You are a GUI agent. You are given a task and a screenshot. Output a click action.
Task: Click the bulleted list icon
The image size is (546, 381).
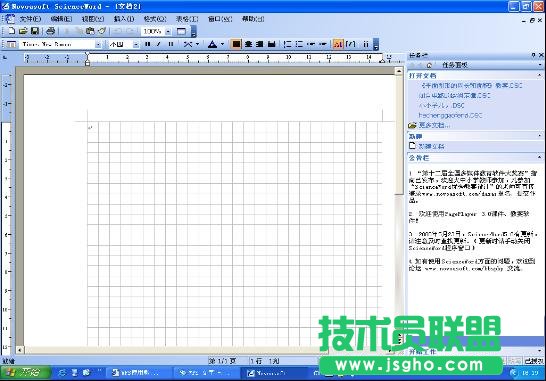(299, 44)
